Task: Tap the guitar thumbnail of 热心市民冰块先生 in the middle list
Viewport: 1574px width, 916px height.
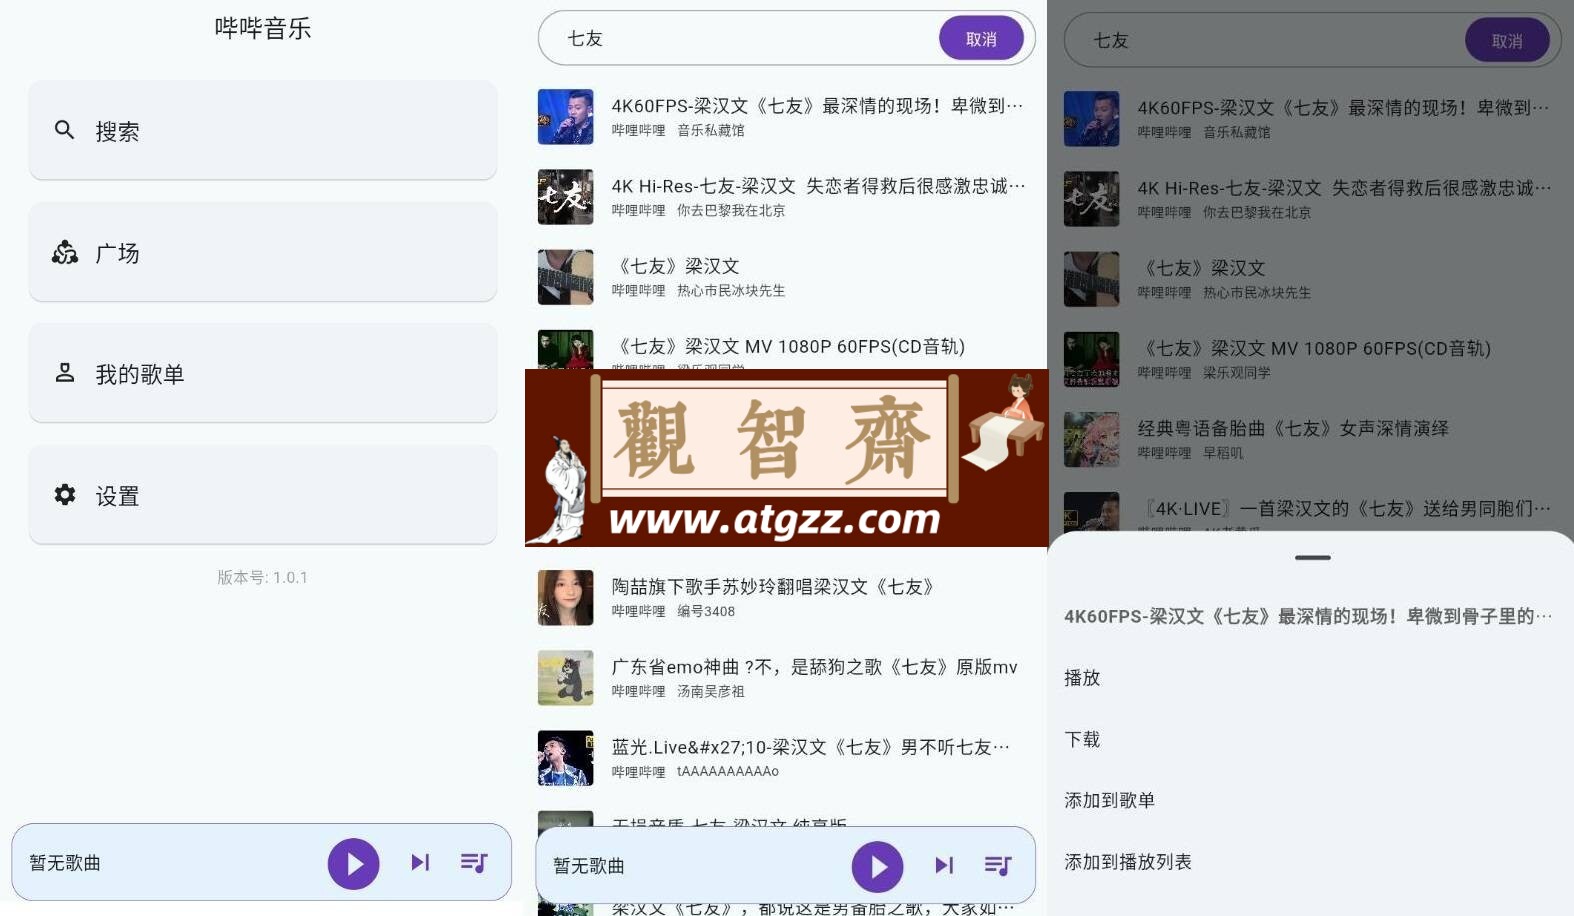Action: coord(566,277)
